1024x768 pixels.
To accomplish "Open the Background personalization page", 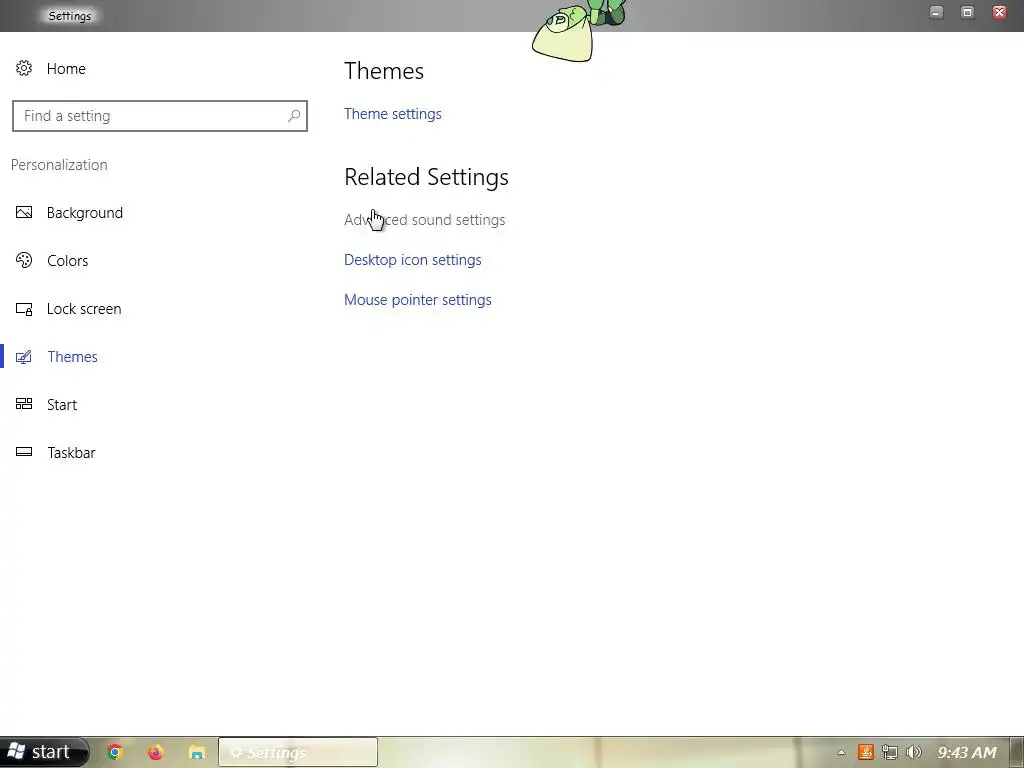I will [85, 213].
